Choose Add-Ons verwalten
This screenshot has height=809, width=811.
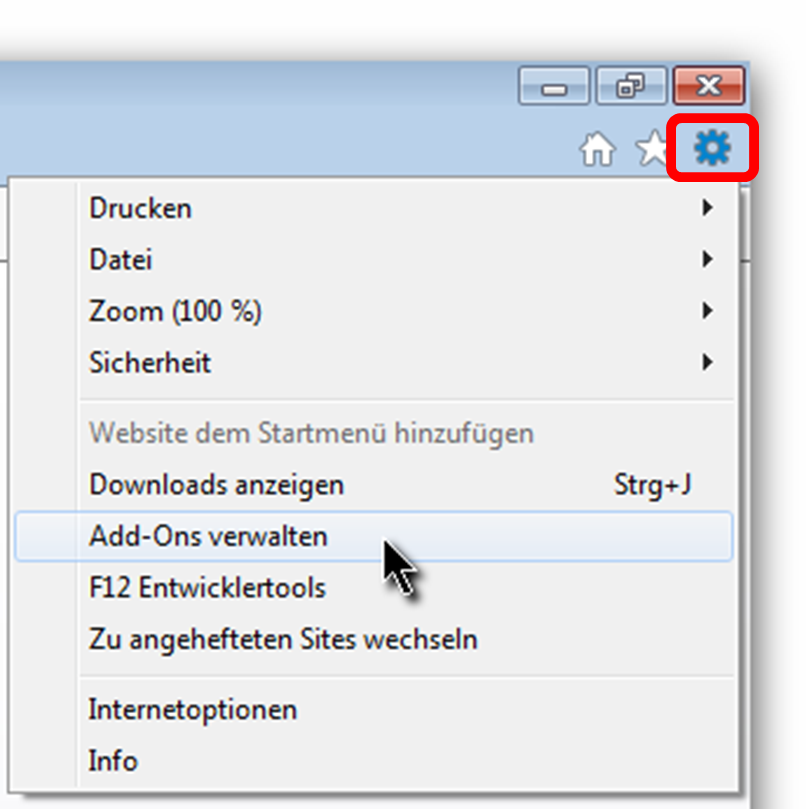(373, 536)
